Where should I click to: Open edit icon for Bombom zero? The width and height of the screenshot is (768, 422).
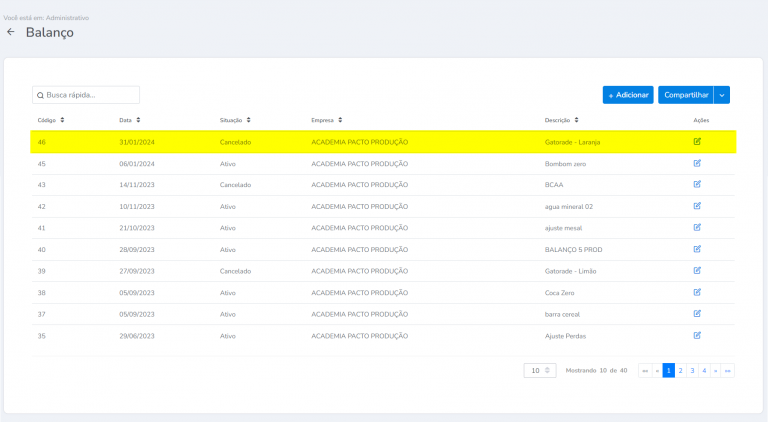tap(697, 163)
